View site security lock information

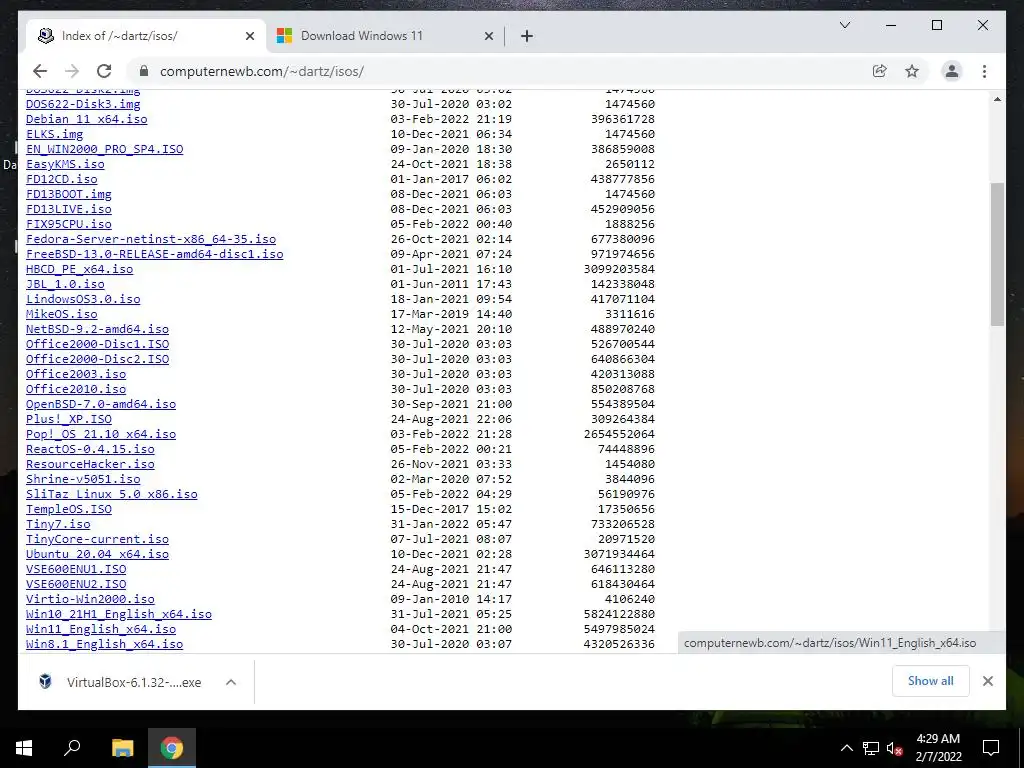point(144,71)
